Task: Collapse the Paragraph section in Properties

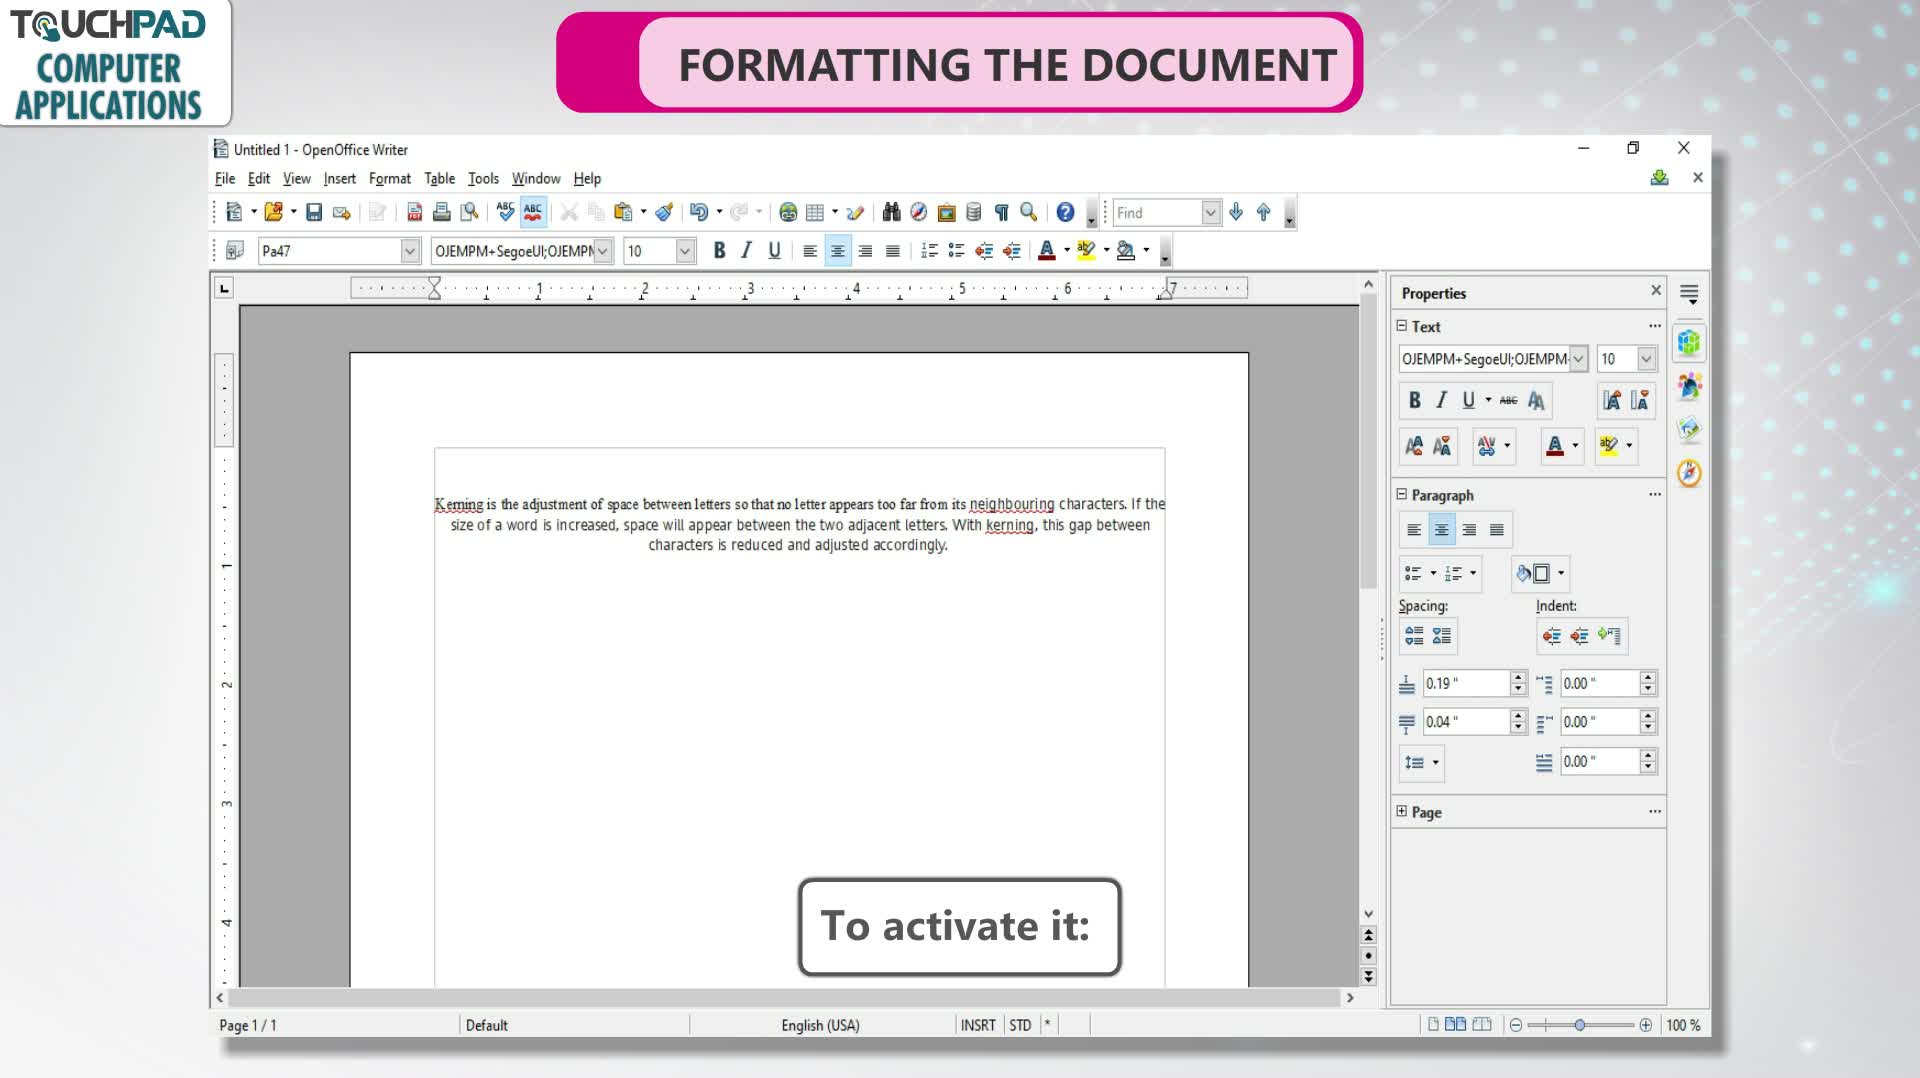Action: pos(1402,494)
